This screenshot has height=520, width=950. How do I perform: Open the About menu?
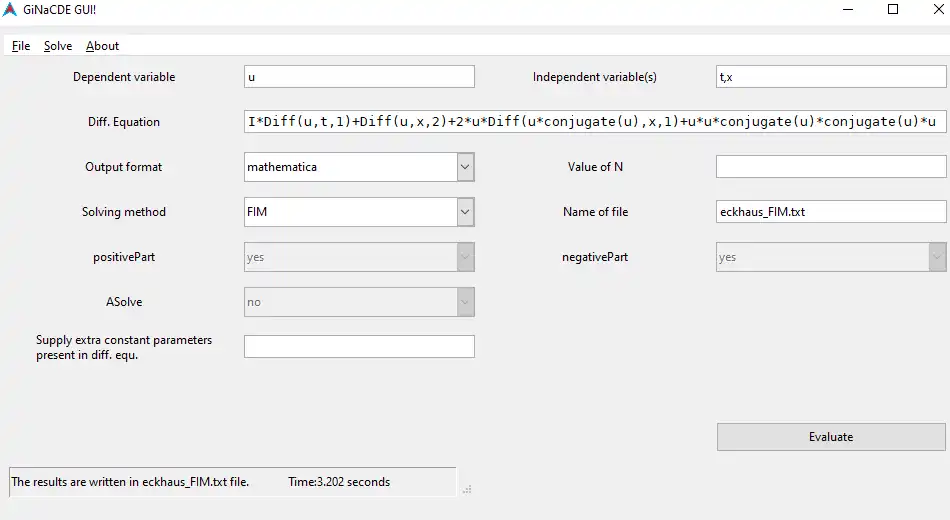point(102,46)
